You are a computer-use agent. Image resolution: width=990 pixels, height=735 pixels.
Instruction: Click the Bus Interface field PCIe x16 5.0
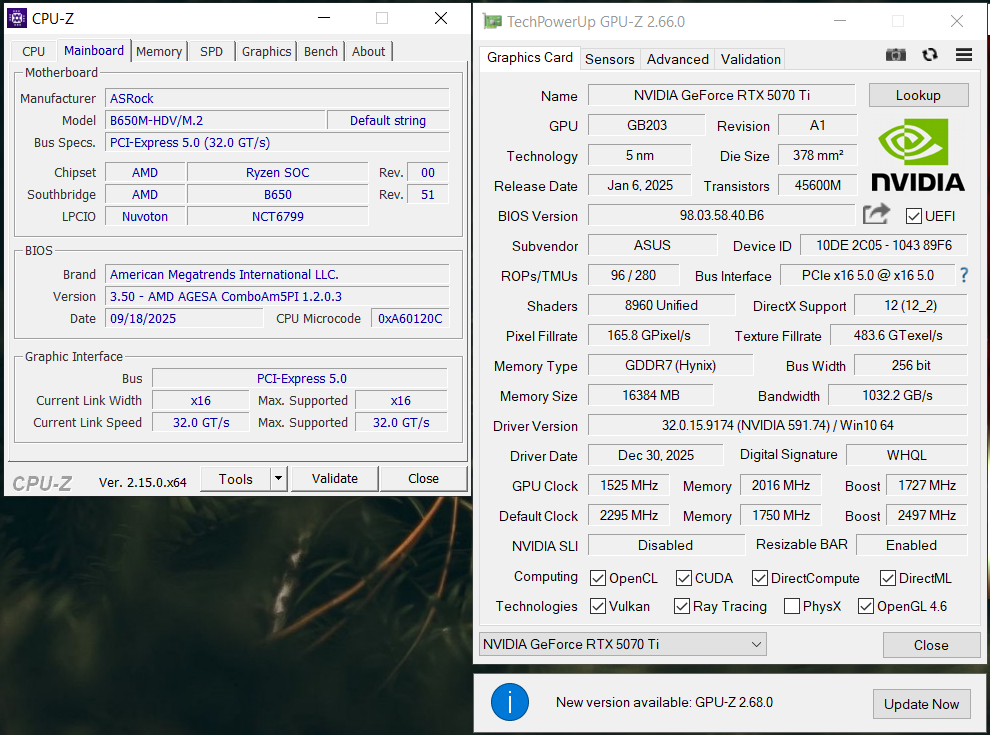868,275
